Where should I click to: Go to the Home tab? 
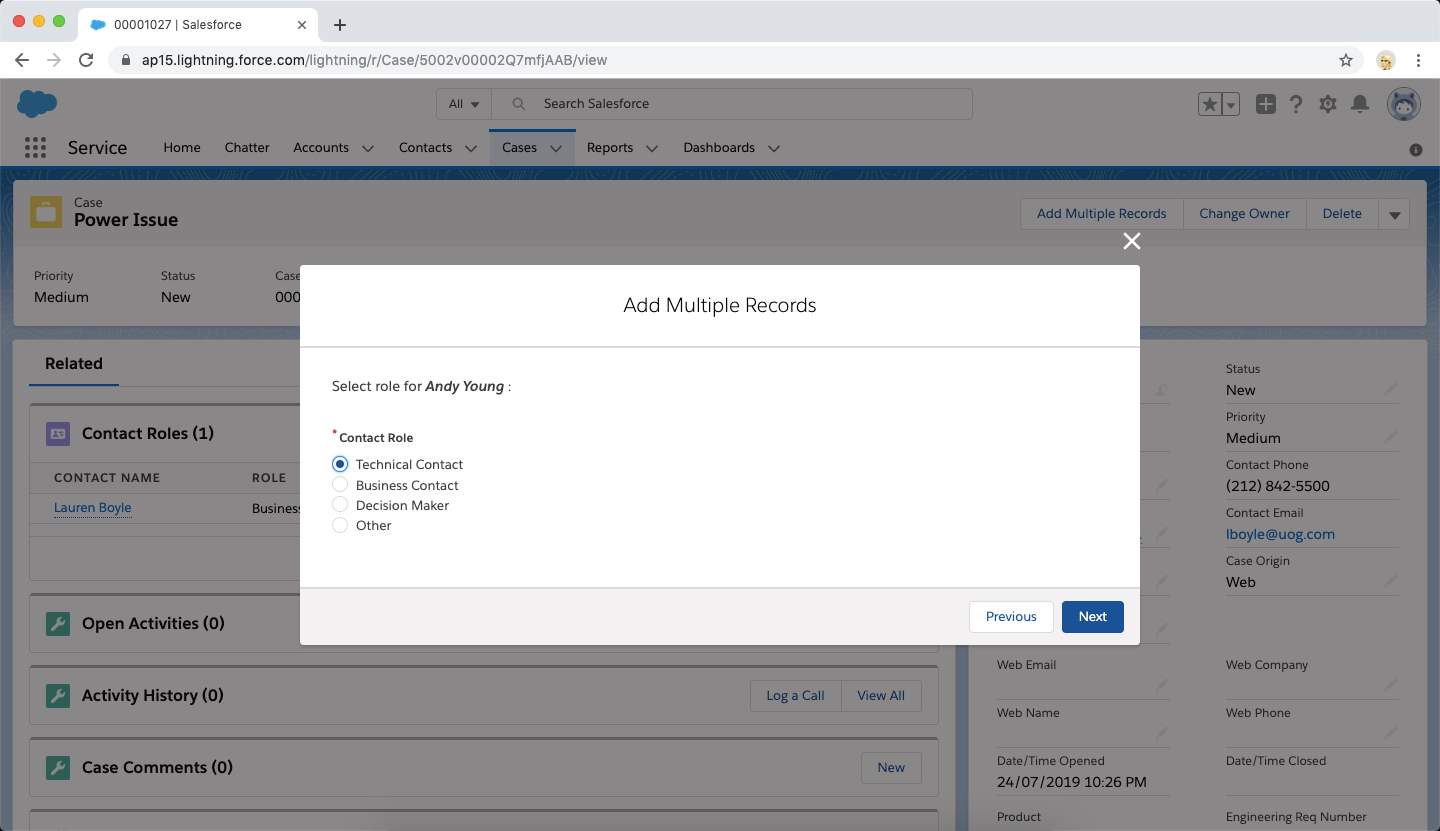pyautogui.click(x=182, y=148)
